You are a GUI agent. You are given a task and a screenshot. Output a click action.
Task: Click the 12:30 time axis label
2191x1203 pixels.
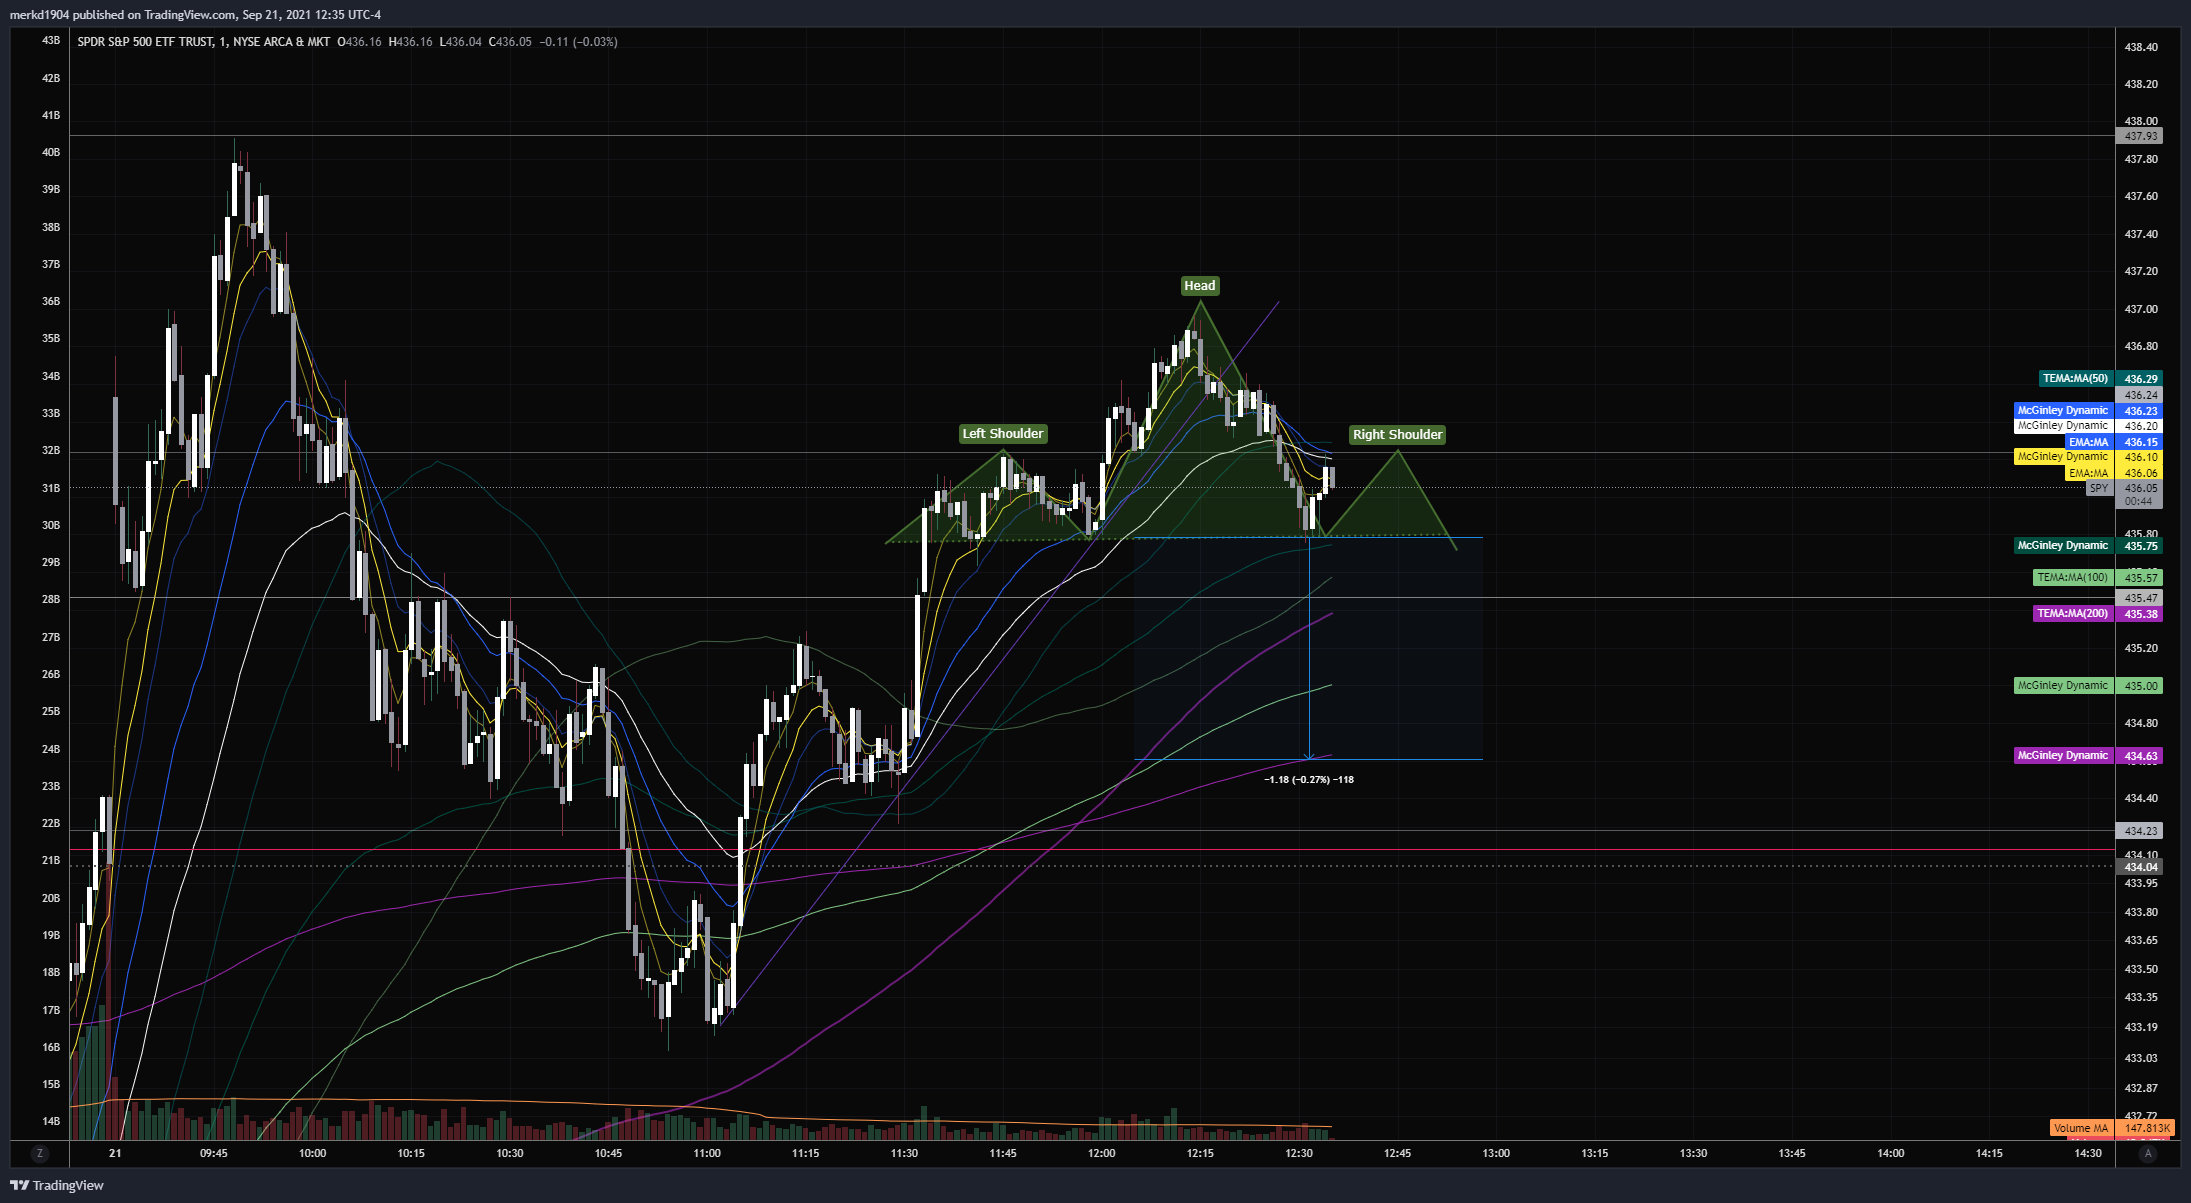pos(1299,1153)
